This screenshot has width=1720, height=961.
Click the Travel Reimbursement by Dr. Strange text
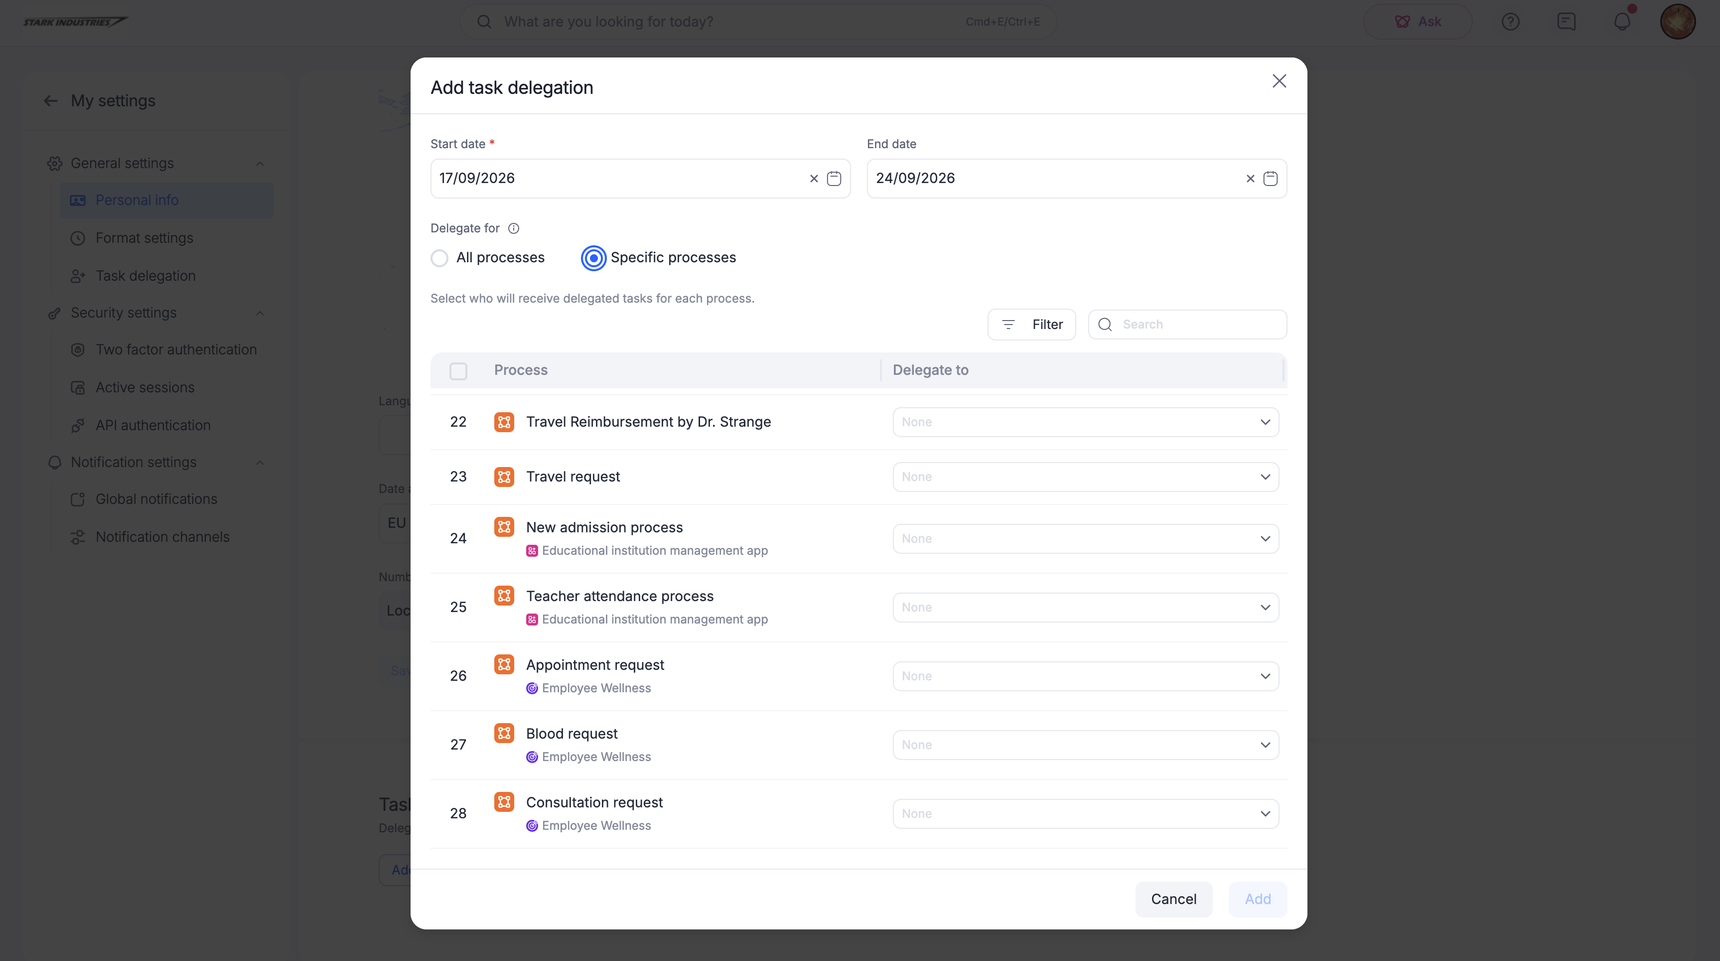click(649, 422)
